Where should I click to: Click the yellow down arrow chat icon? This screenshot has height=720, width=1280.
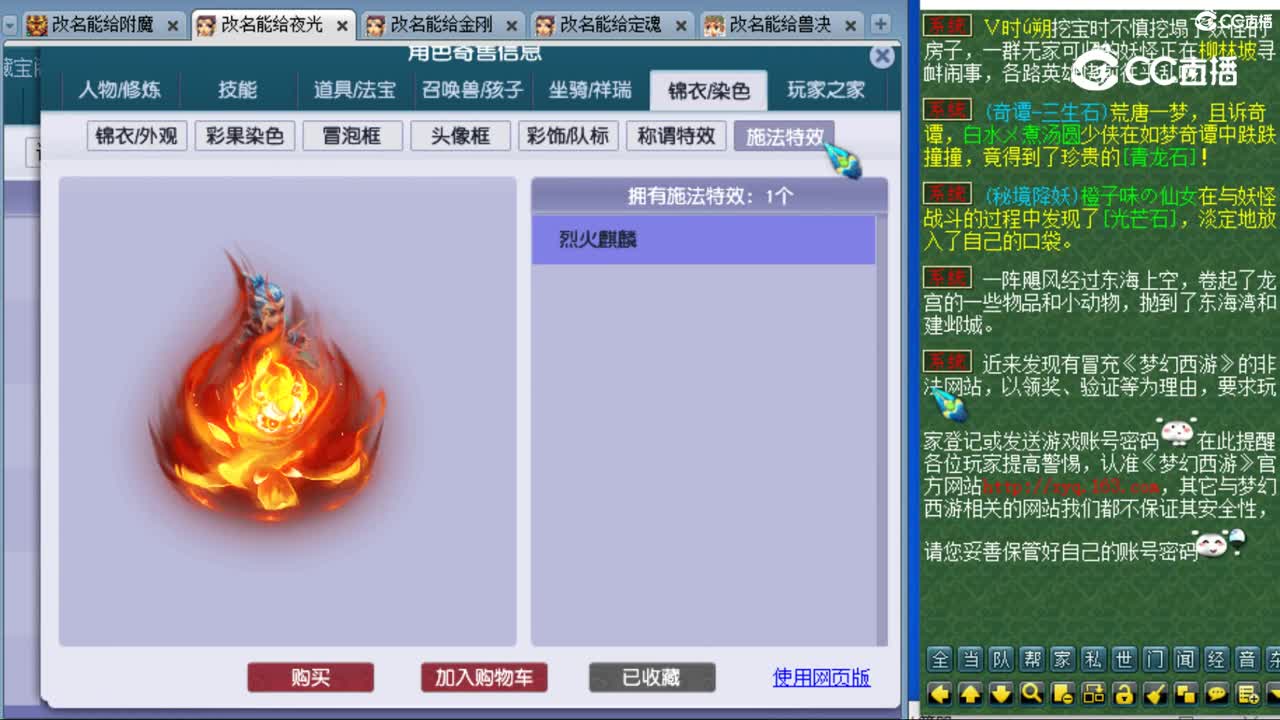1001,693
